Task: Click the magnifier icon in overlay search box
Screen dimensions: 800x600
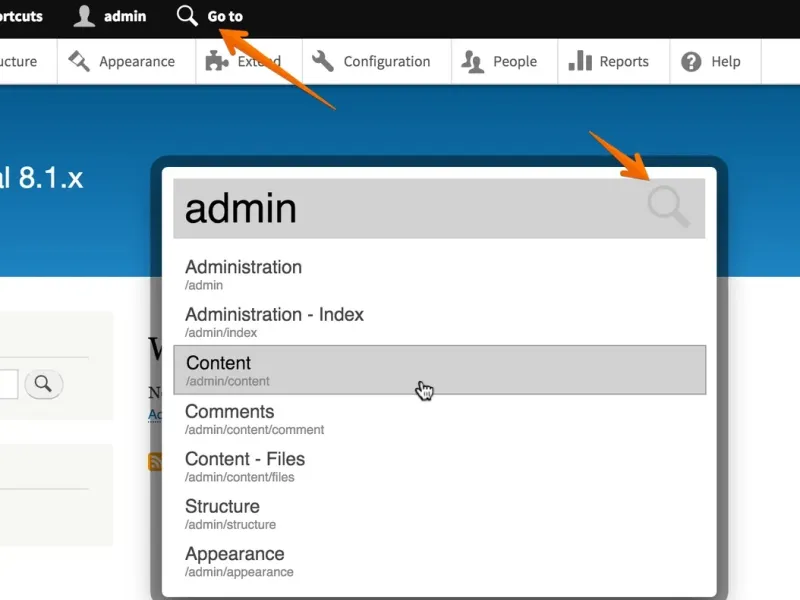Action: (669, 206)
